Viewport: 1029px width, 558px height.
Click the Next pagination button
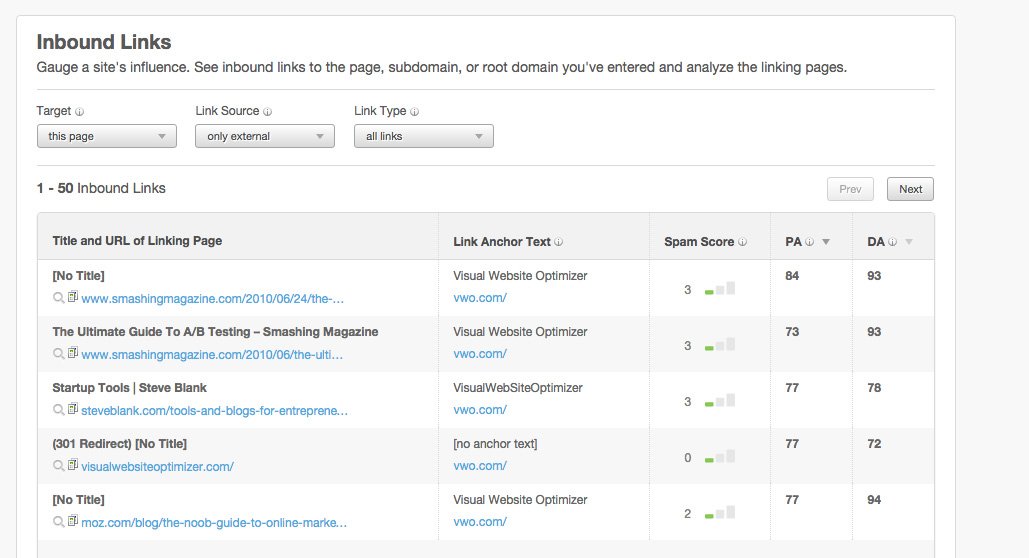coord(910,189)
